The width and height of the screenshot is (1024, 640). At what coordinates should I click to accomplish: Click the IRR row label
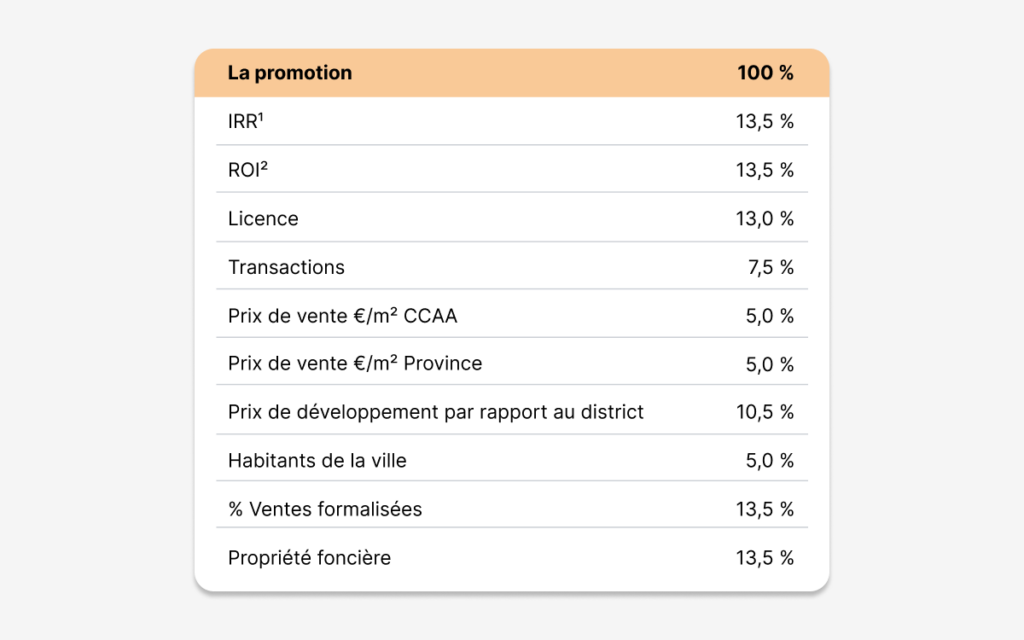tap(246, 121)
